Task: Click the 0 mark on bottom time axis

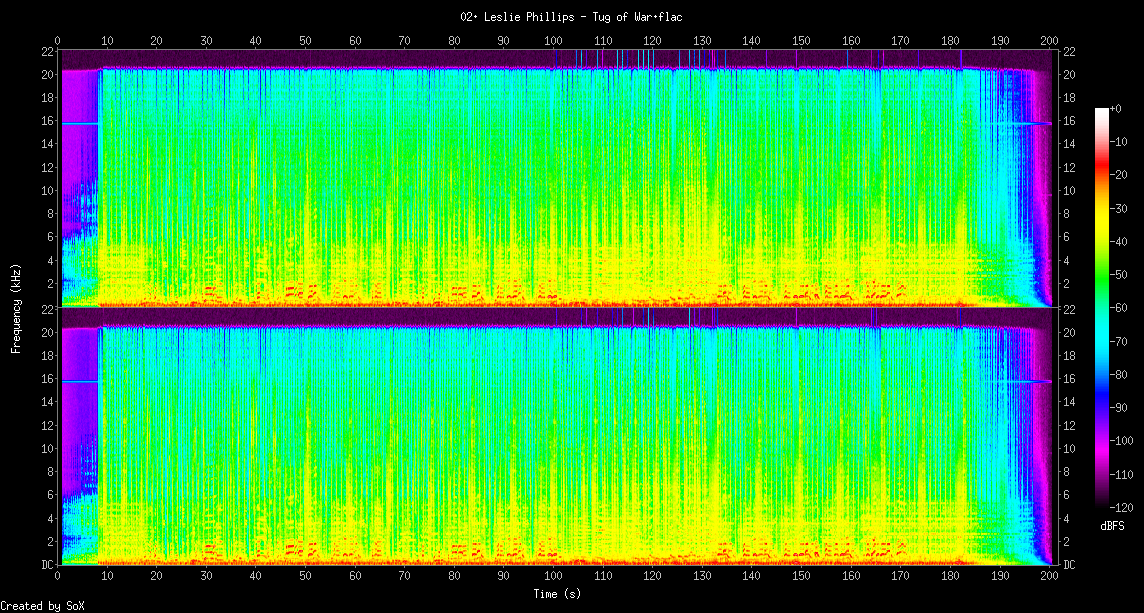Action: (x=58, y=577)
